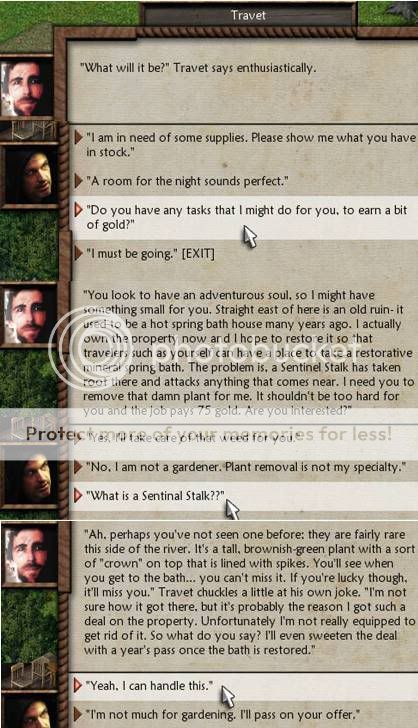Click arrow beside "I must be going"

pos(78,254)
